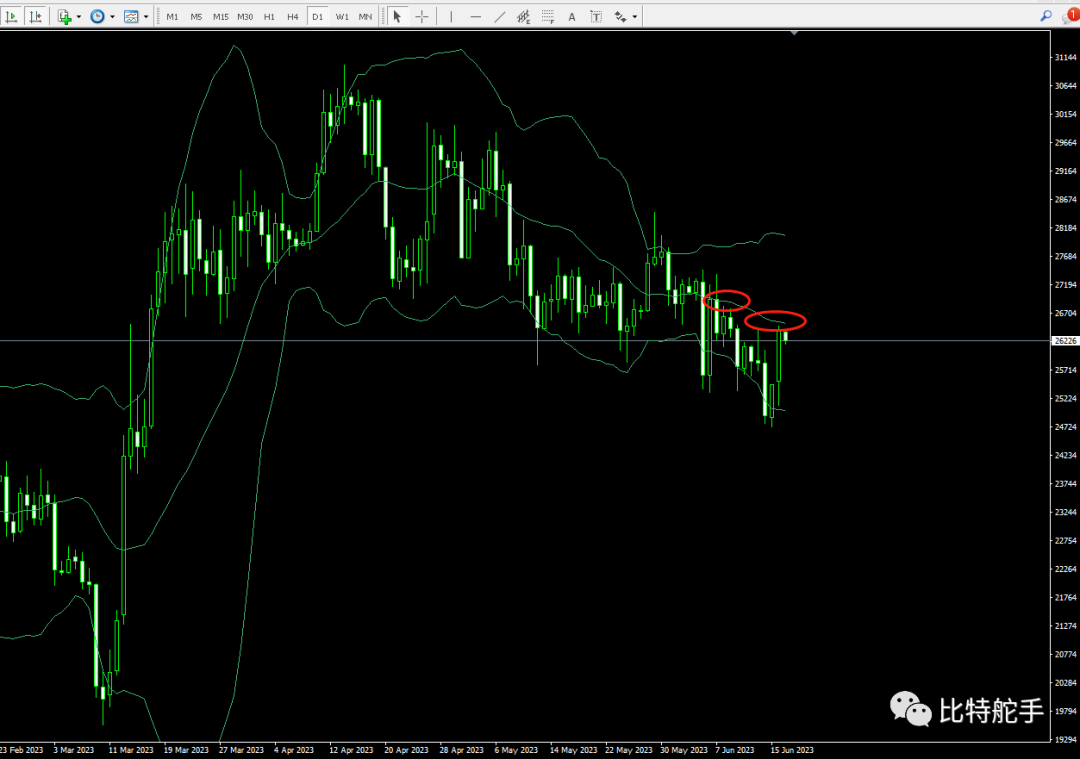The height and width of the screenshot is (759, 1080).
Task: Click the 31144 price axis label
Action: pyautogui.click(x=1065, y=57)
